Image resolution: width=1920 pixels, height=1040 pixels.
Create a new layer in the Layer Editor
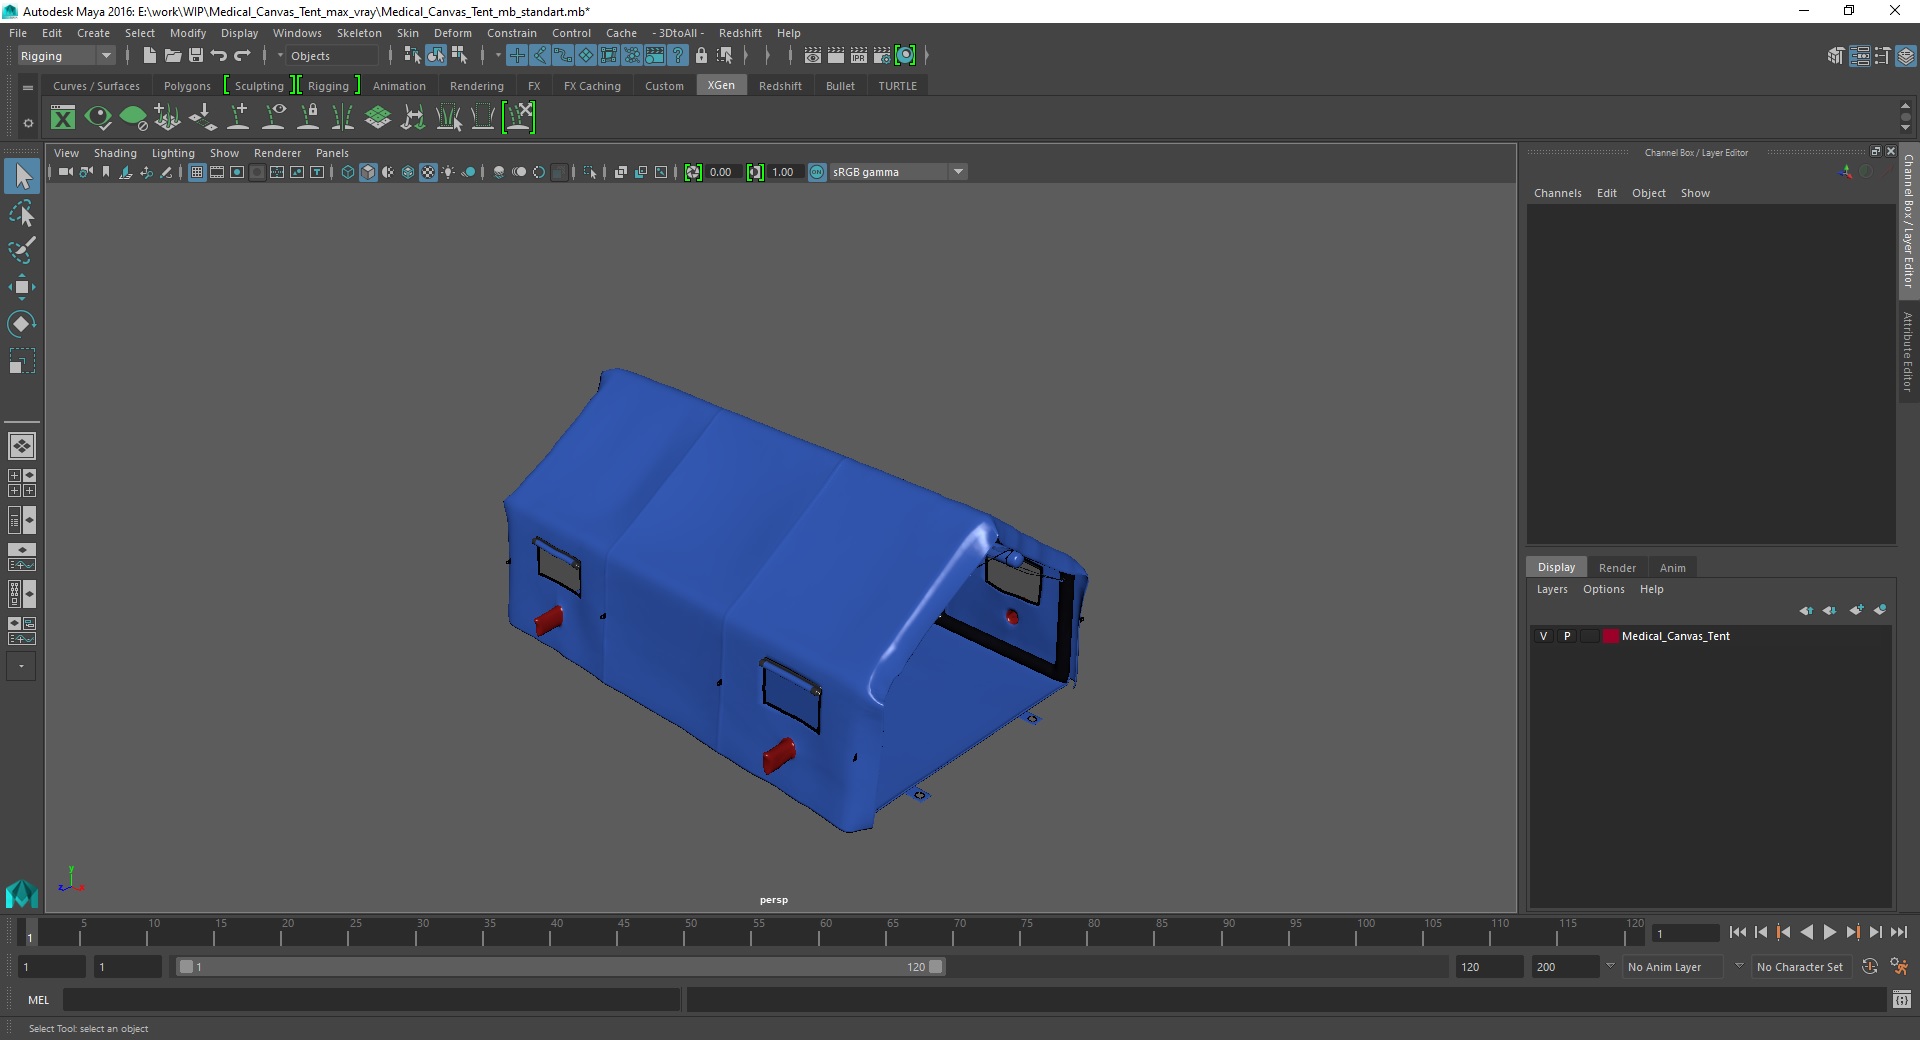1857,610
